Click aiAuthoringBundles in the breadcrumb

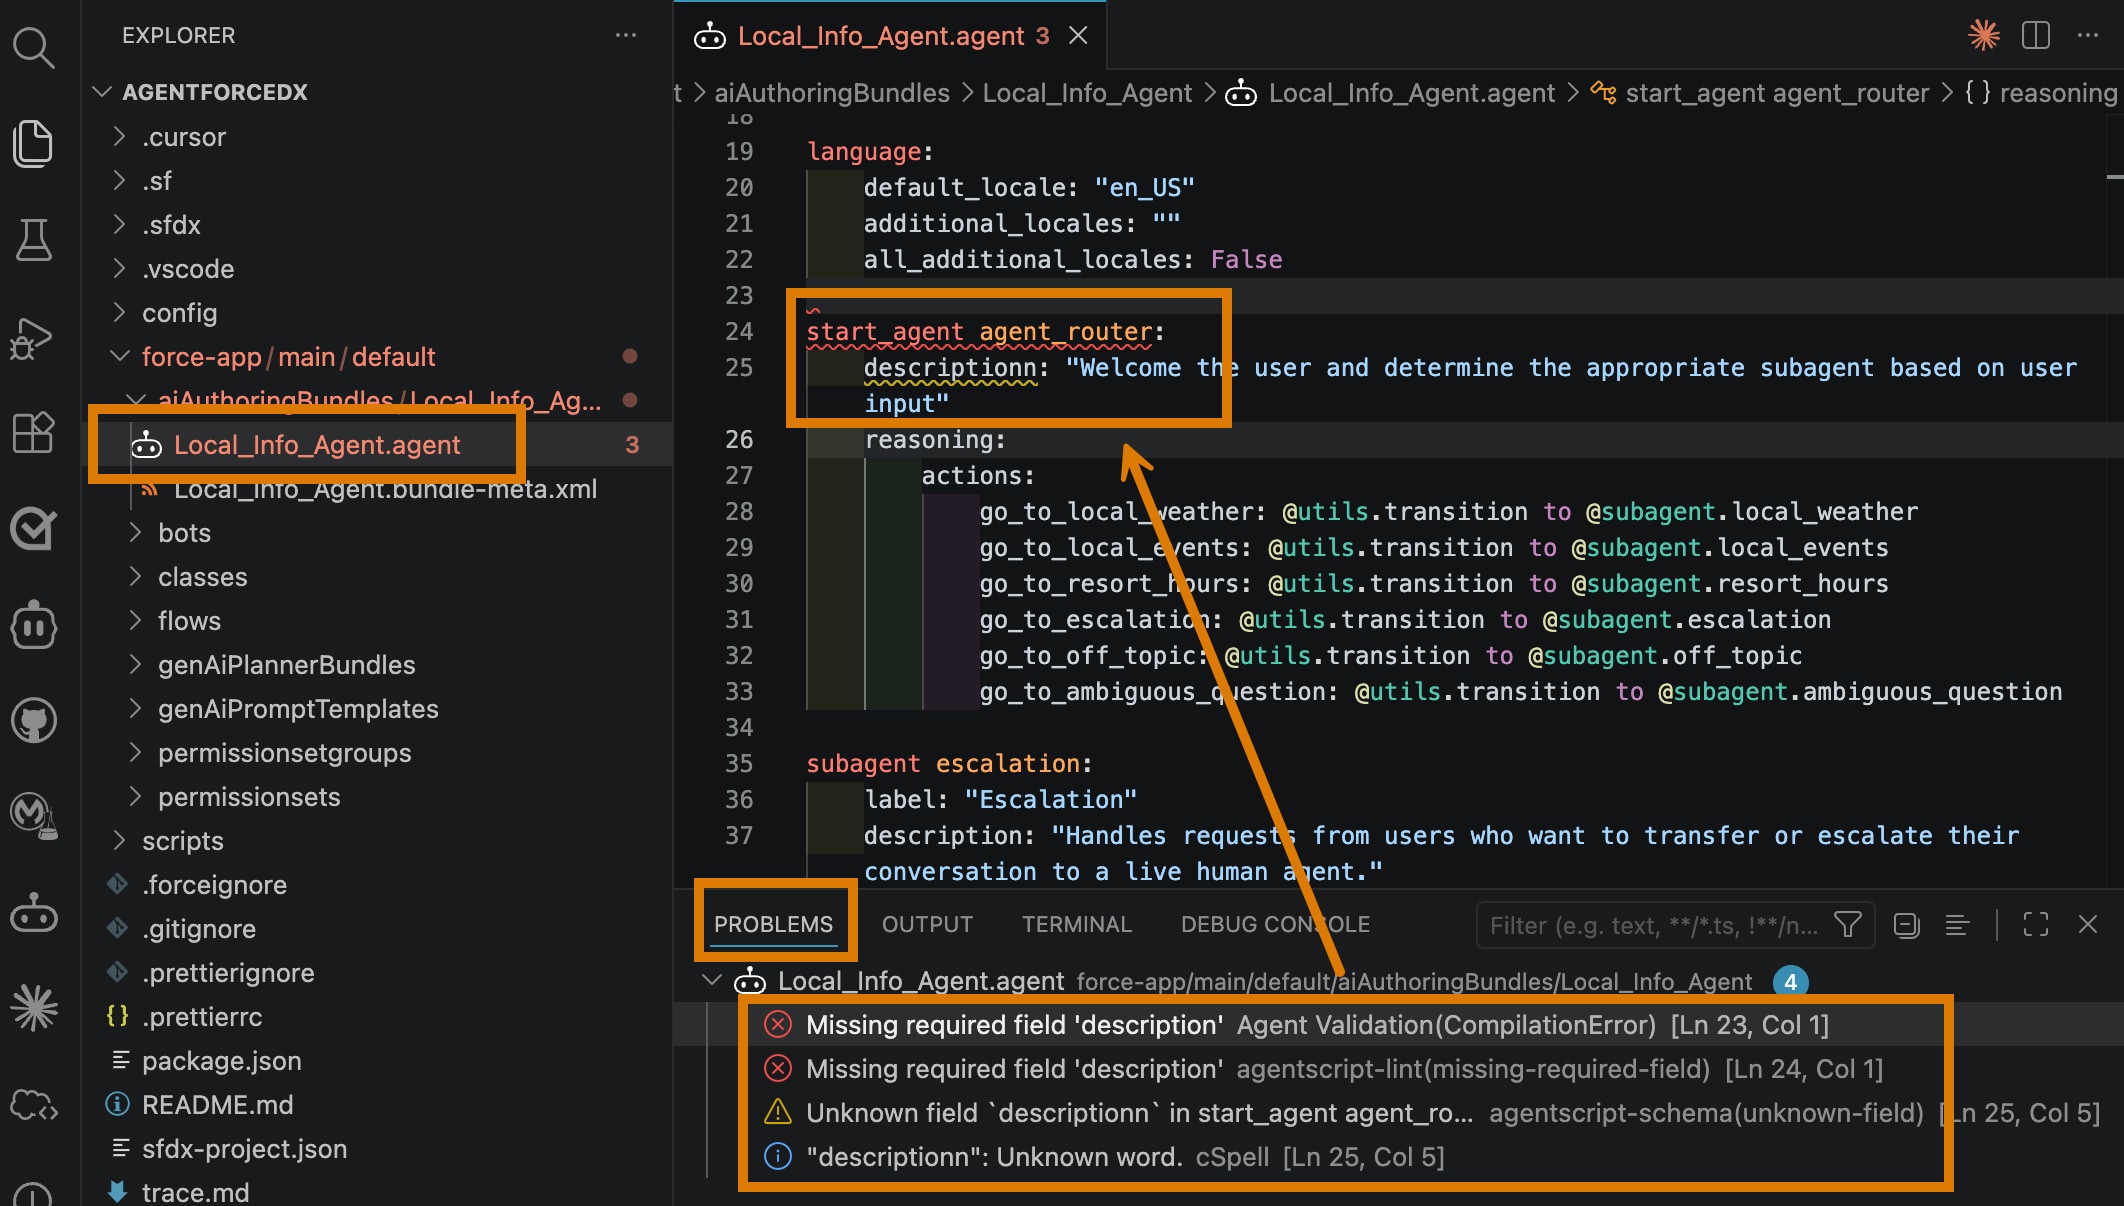tap(832, 93)
